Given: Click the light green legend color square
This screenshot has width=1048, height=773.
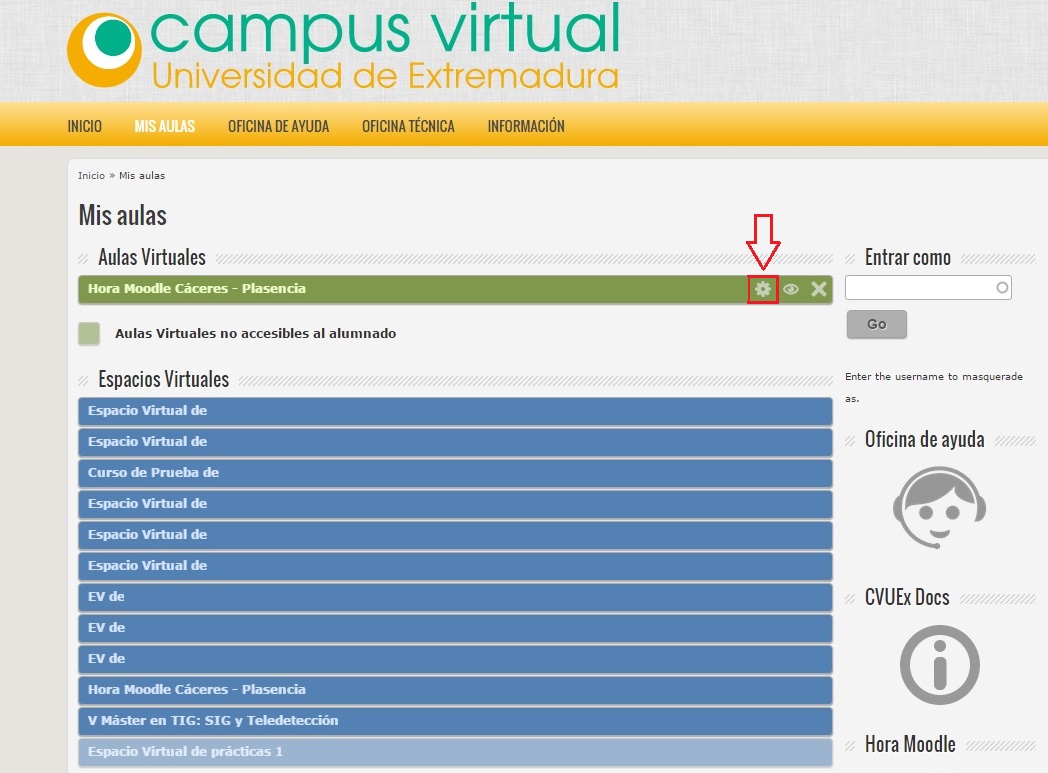Looking at the screenshot, I should [89, 334].
